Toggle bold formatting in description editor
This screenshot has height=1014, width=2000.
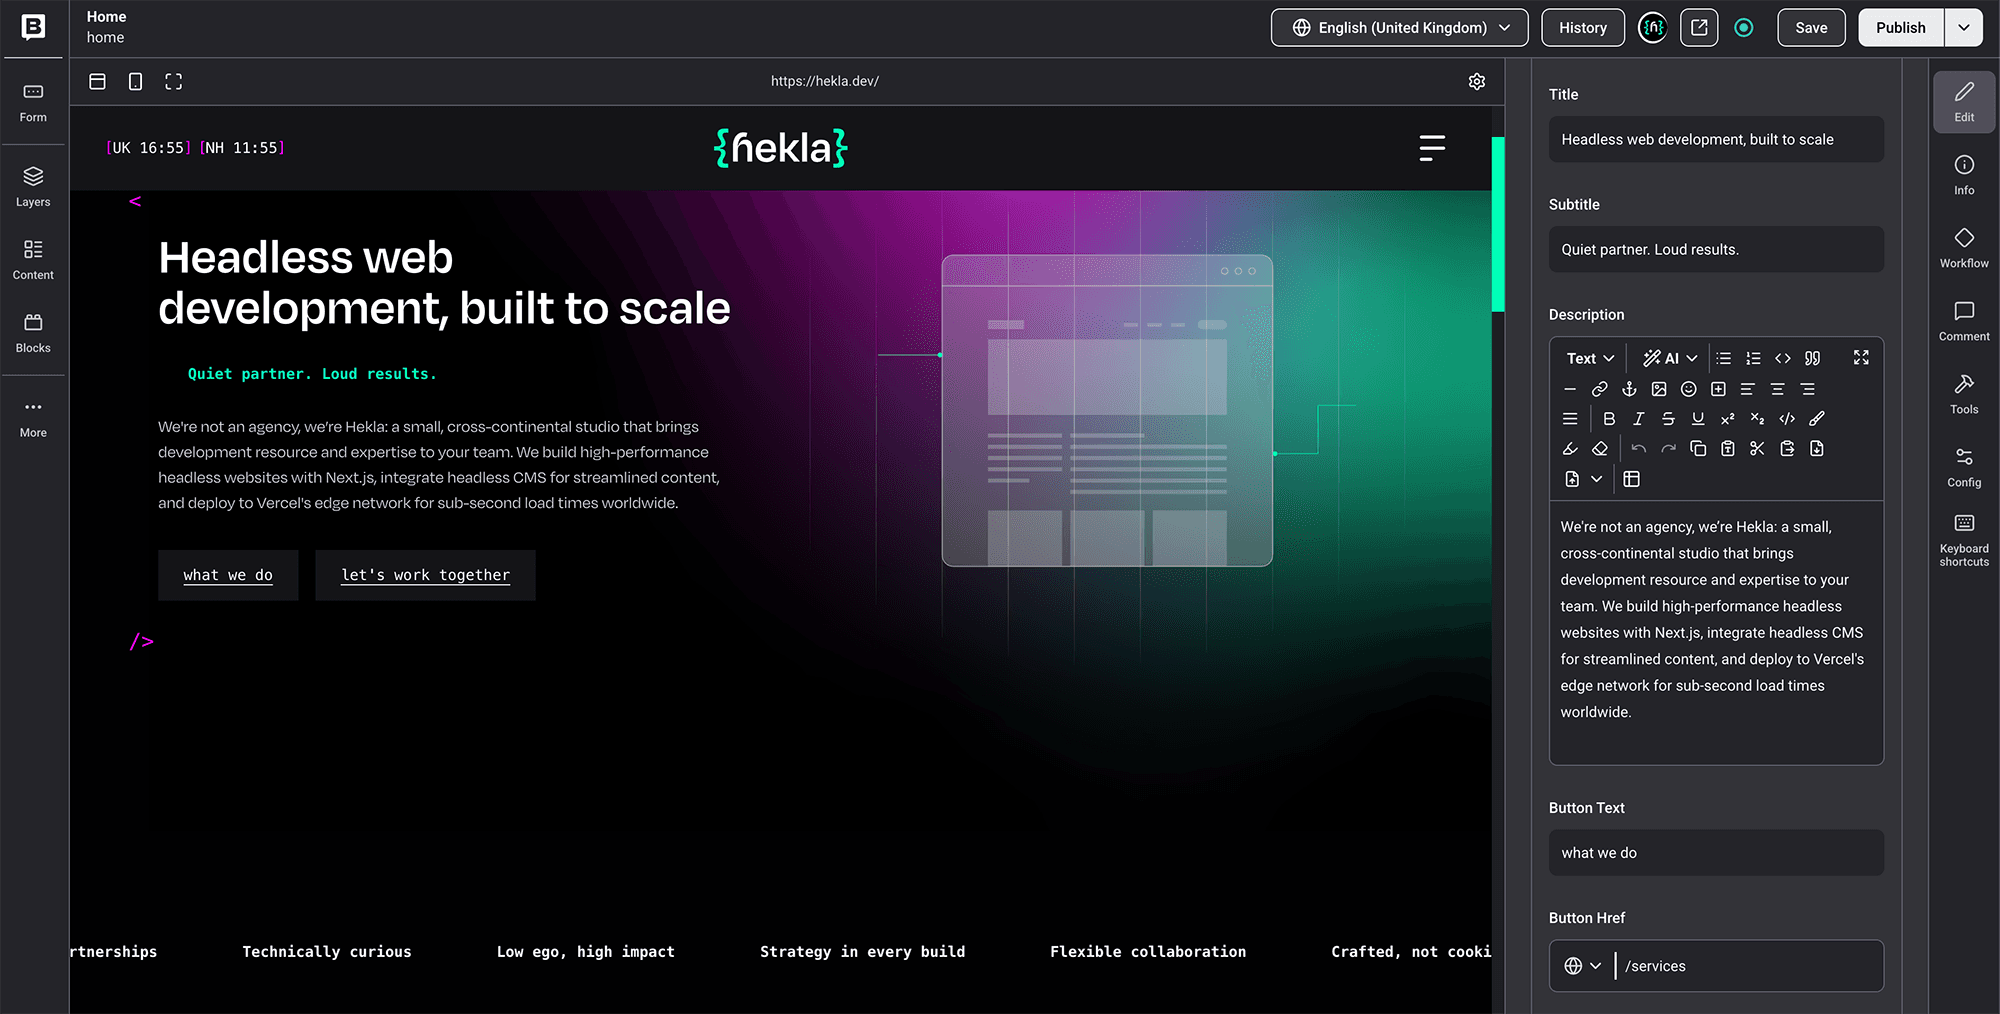click(1609, 419)
